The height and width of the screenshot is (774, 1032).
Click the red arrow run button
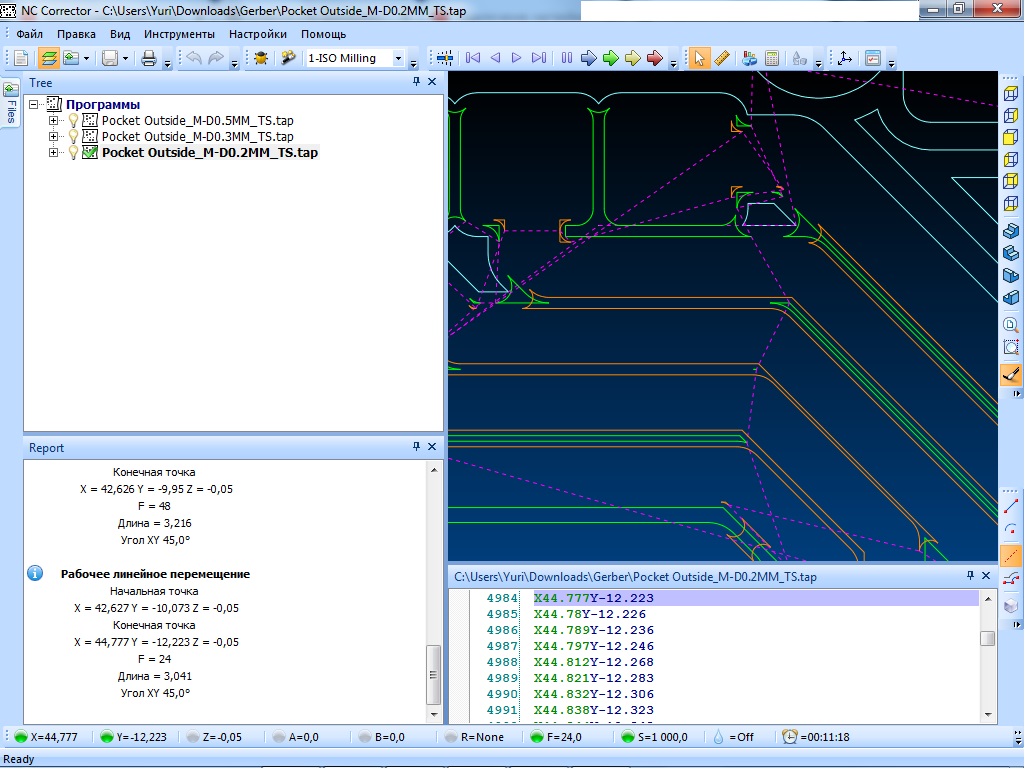tap(655, 58)
